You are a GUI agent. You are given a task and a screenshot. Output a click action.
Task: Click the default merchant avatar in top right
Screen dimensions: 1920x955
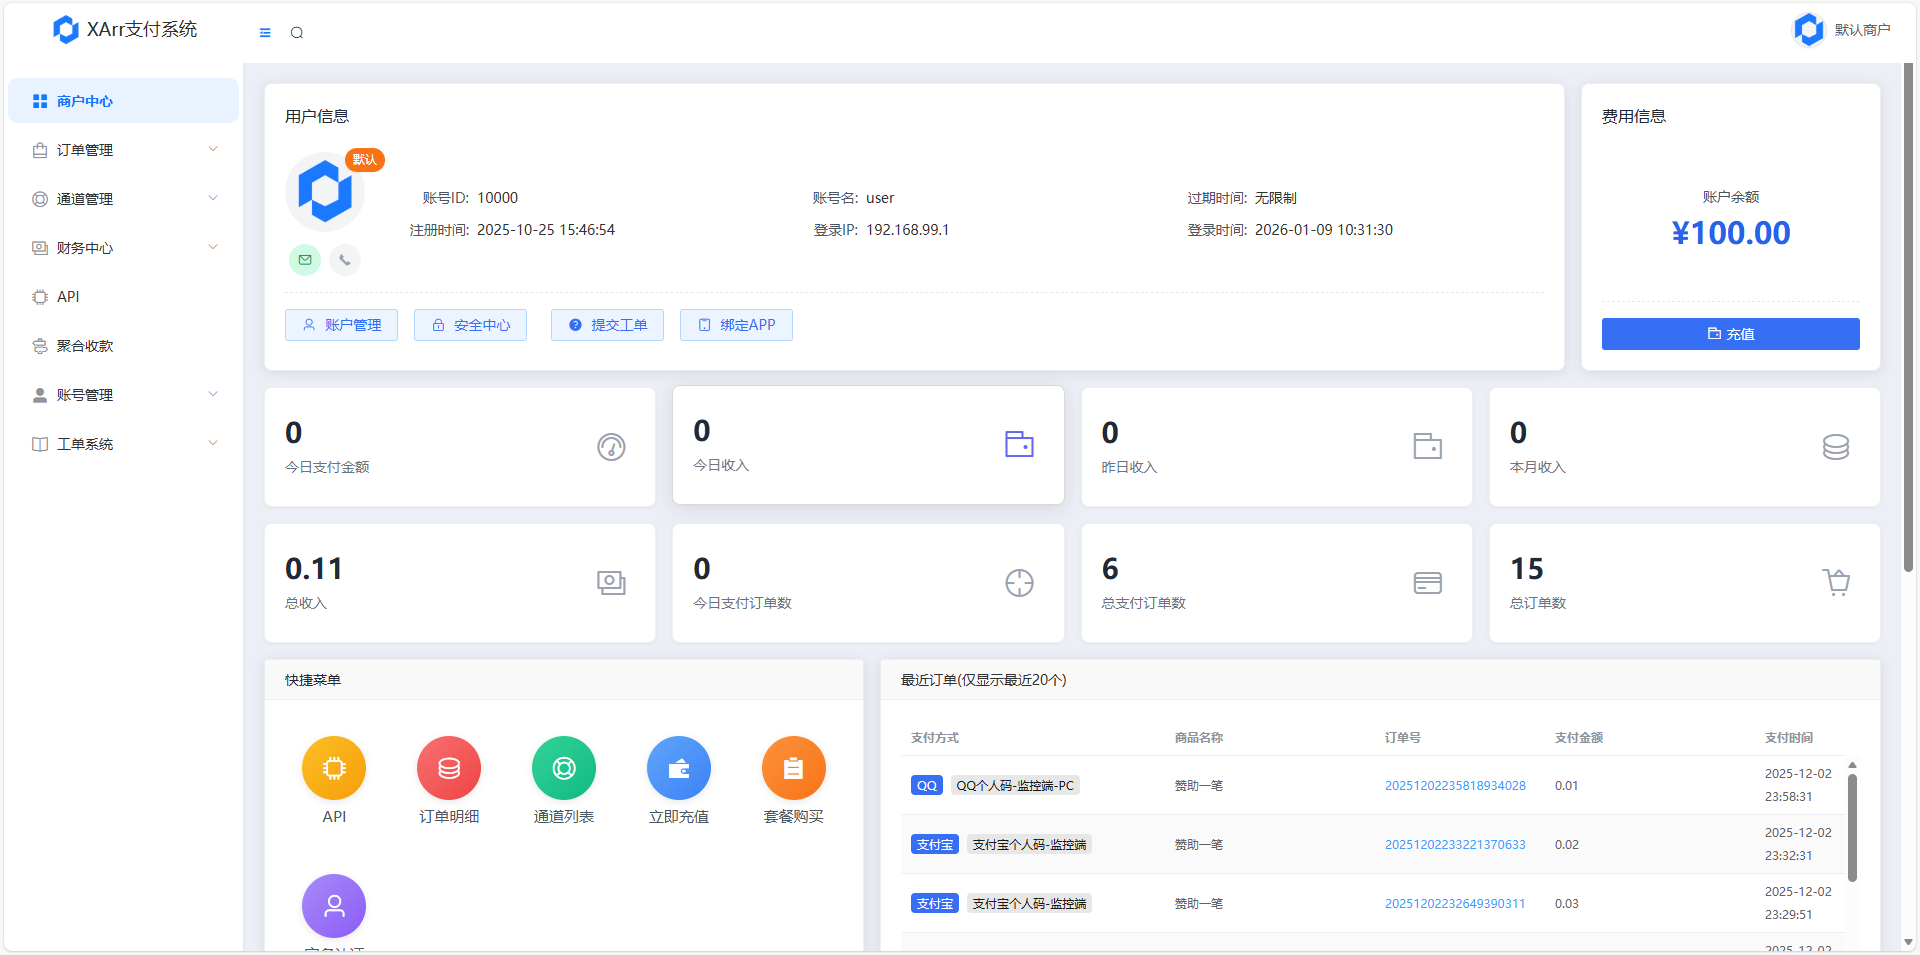click(x=1809, y=29)
